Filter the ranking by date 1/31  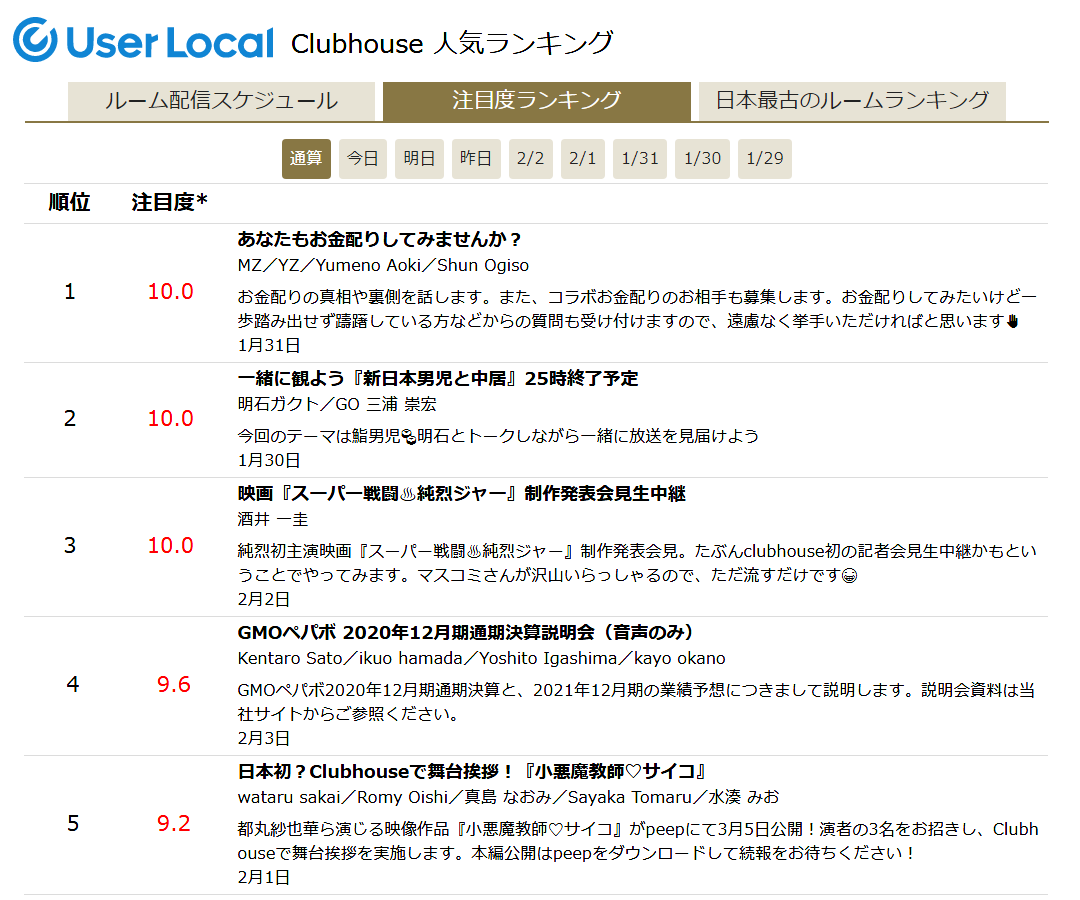(640, 159)
